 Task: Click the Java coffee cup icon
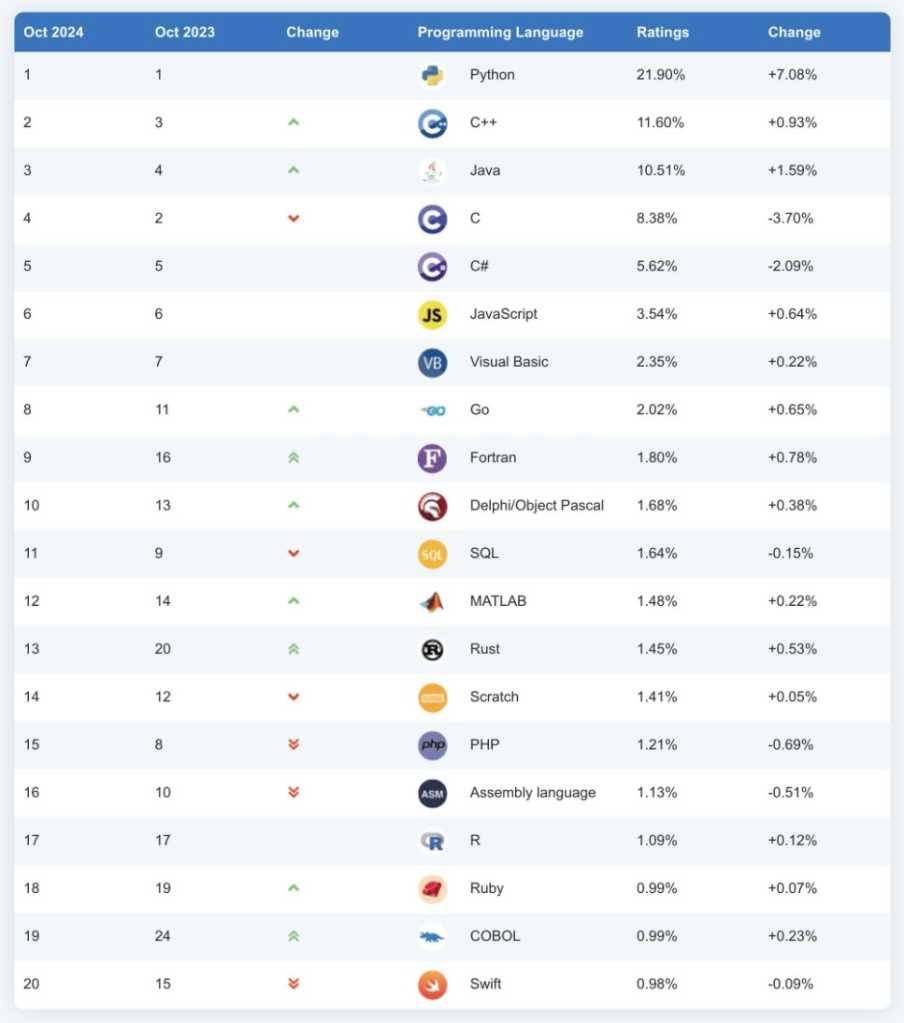pyautogui.click(x=432, y=171)
